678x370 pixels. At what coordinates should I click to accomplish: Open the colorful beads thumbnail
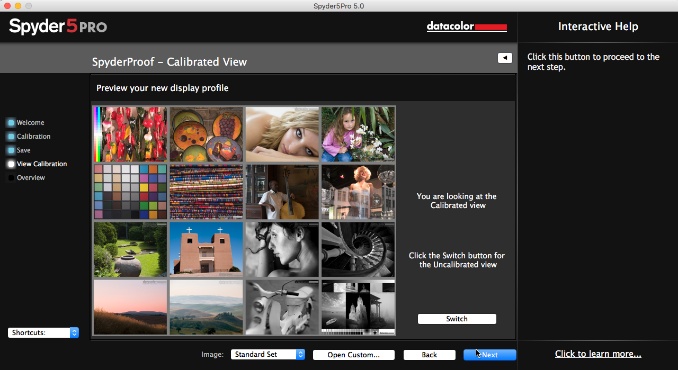(x=206, y=191)
